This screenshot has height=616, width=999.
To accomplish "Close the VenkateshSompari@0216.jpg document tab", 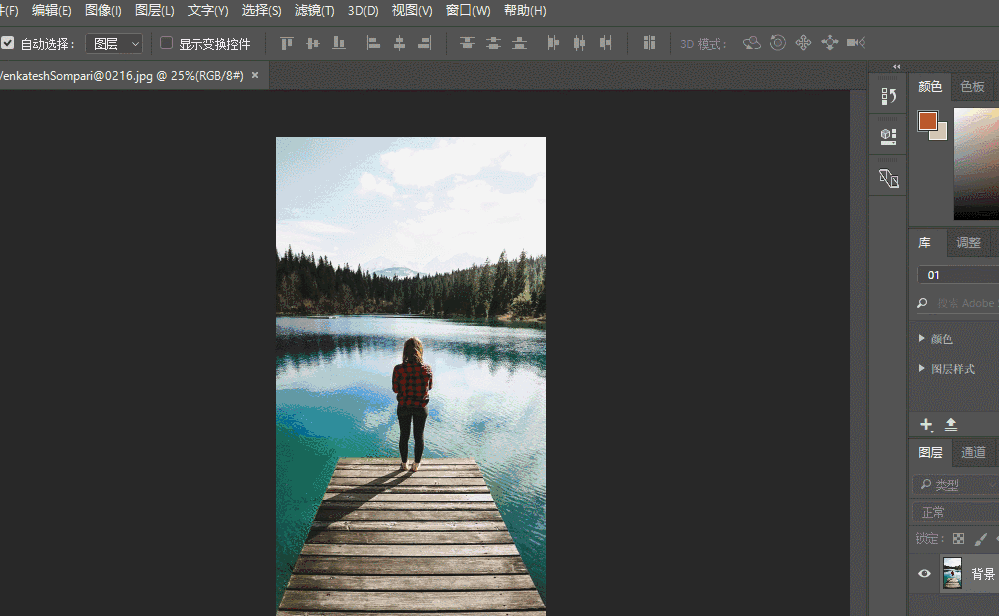I will click(x=255, y=75).
